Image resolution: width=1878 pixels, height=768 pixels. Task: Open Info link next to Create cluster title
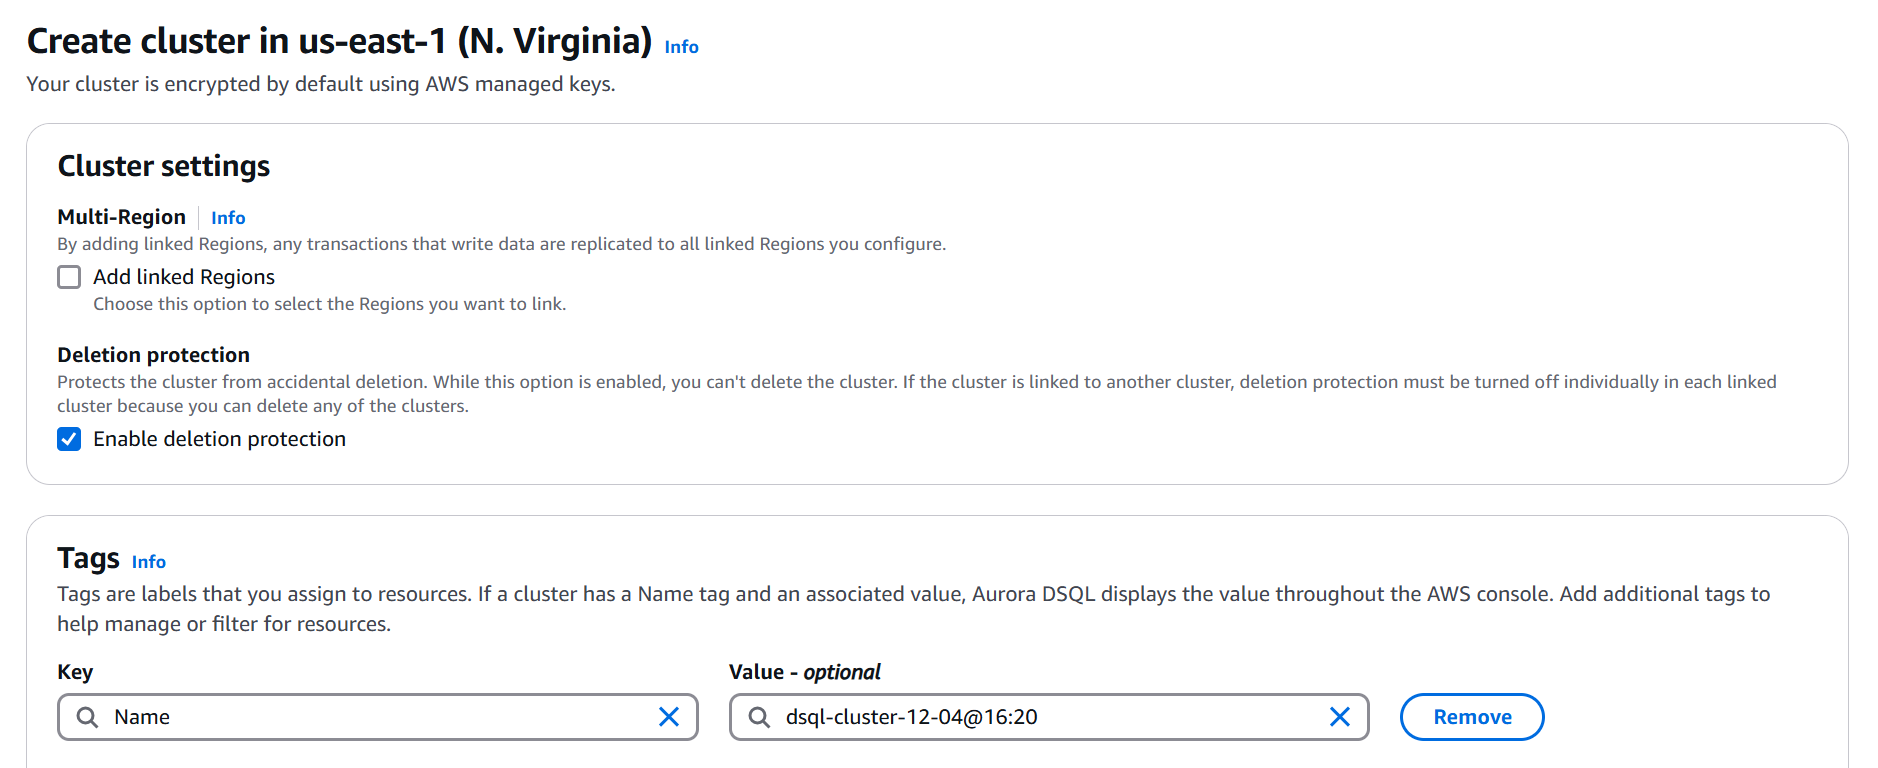681,47
